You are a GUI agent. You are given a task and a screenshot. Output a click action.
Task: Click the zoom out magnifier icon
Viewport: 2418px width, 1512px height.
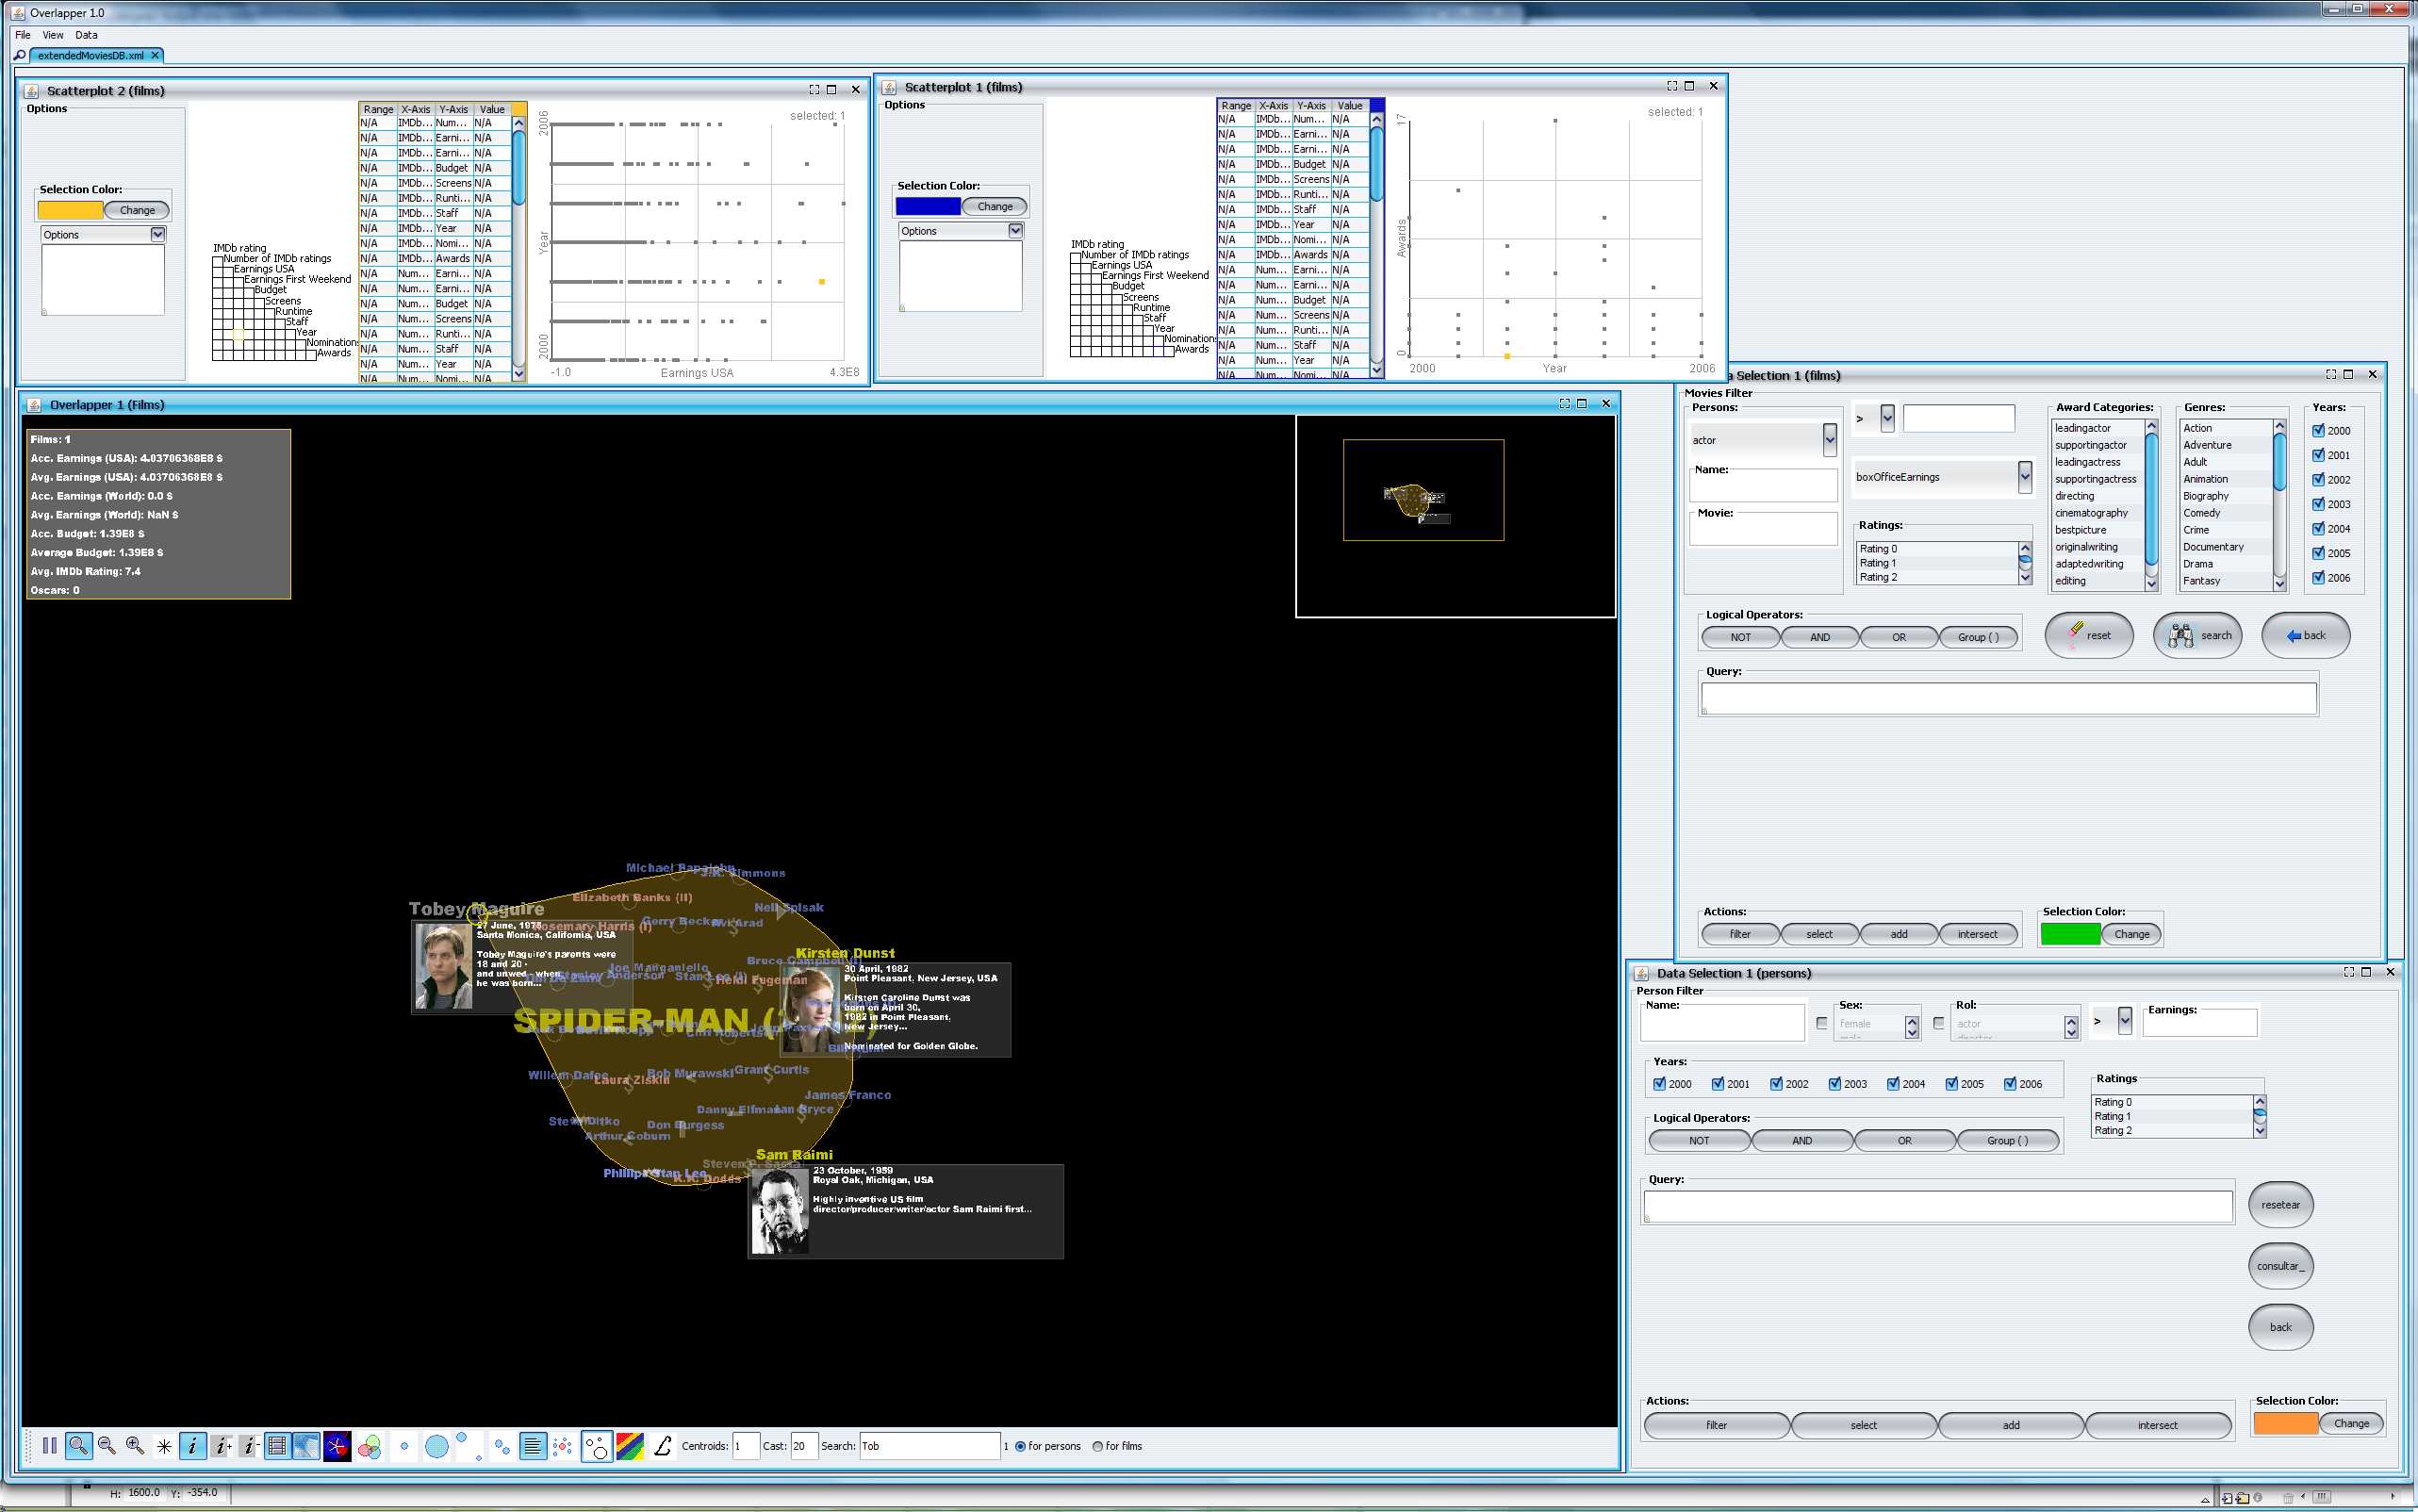pyautogui.click(x=107, y=1446)
